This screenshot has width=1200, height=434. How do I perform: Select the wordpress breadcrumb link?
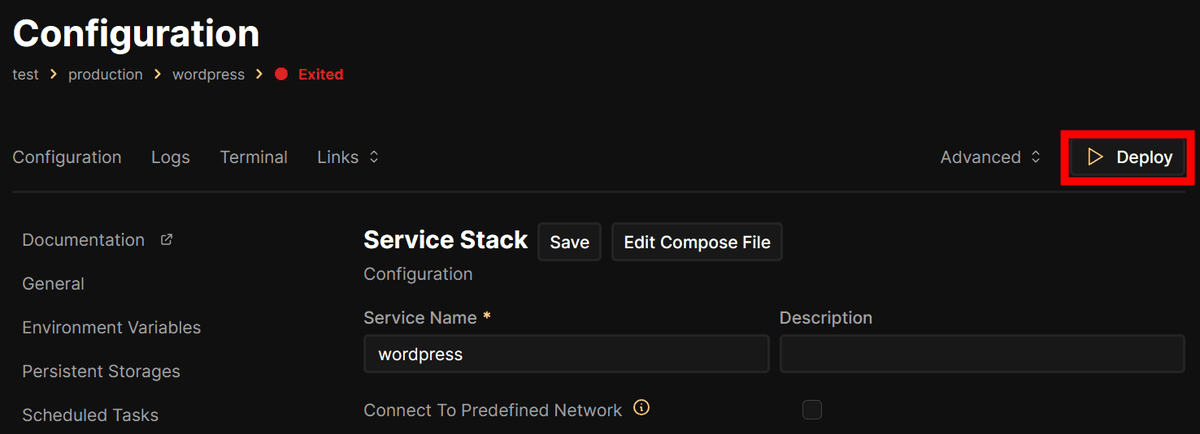coord(208,75)
